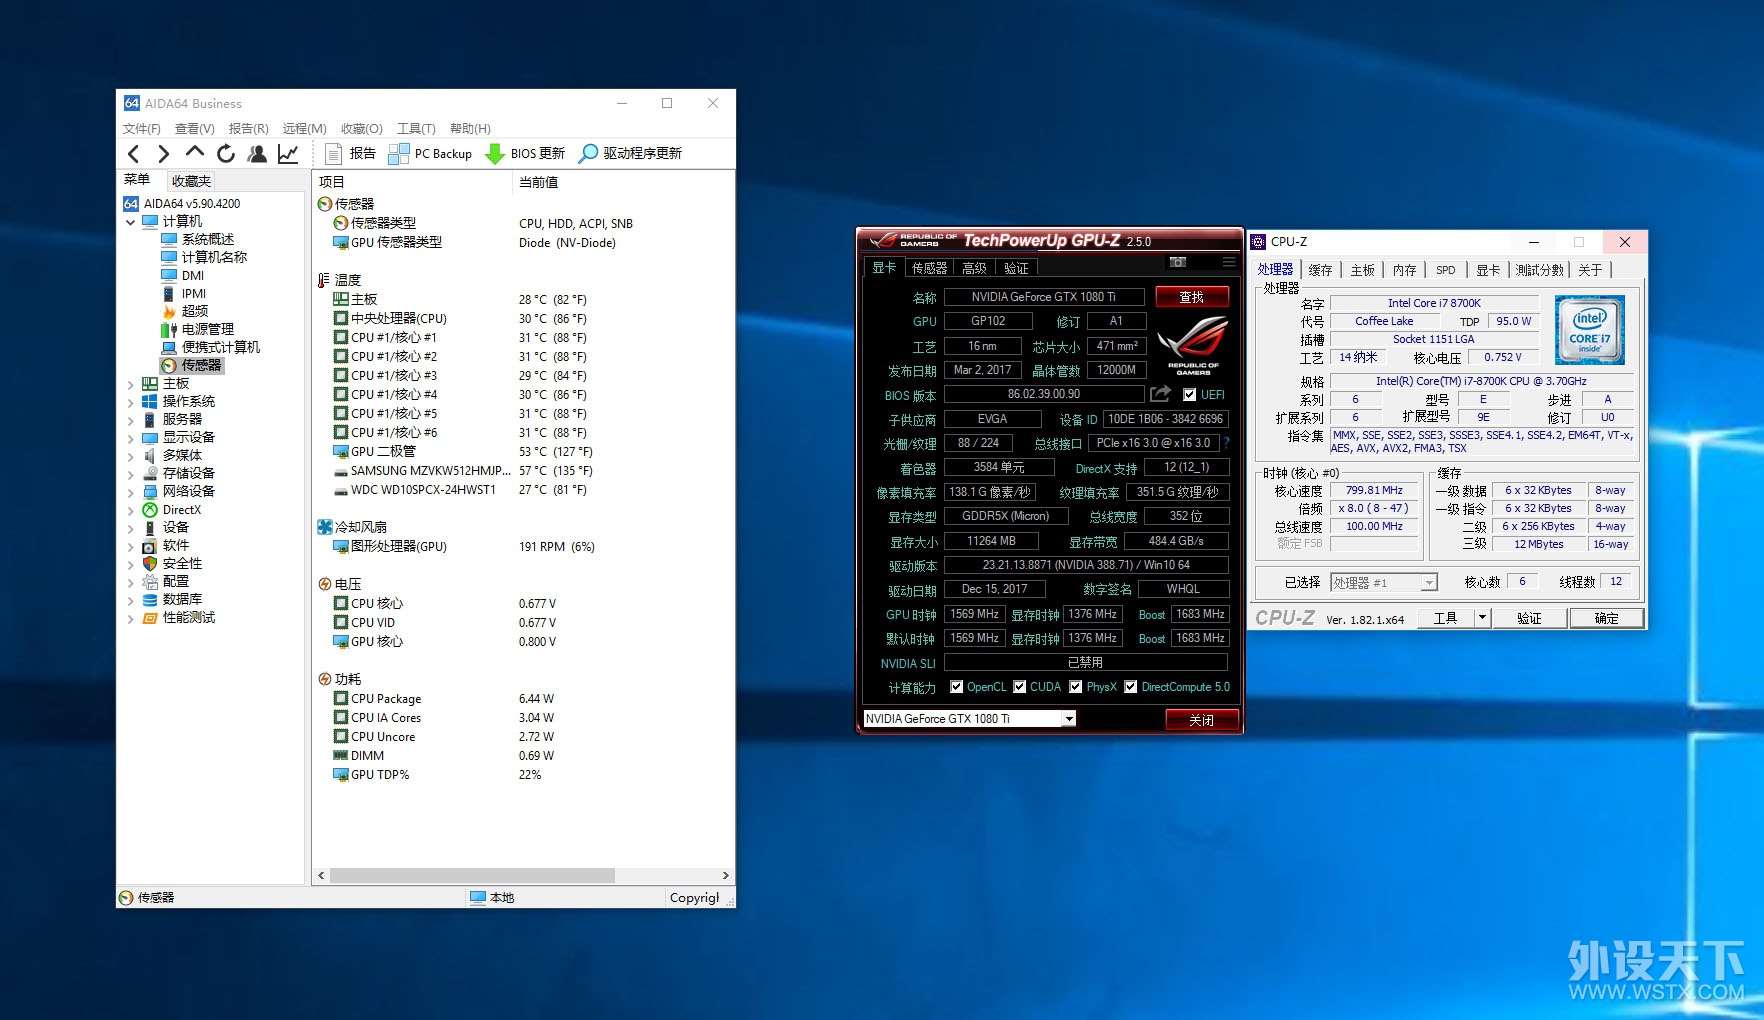Expand the 性能测试 tree node
Image resolution: width=1764 pixels, height=1020 pixels.
point(130,618)
